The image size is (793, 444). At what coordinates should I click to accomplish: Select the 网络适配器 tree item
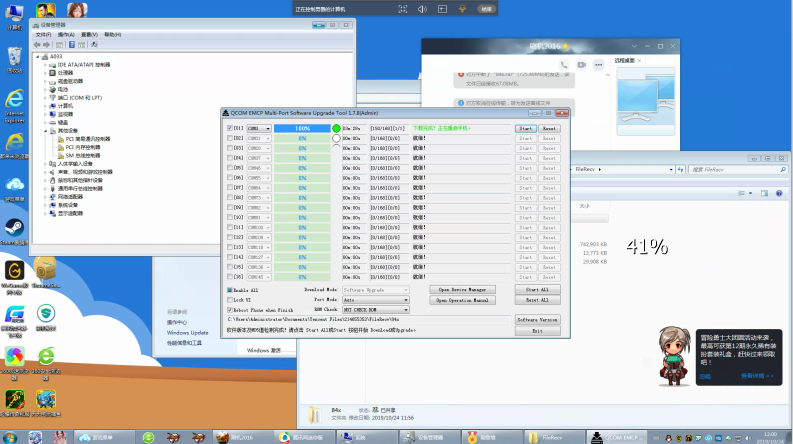(x=70, y=197)
